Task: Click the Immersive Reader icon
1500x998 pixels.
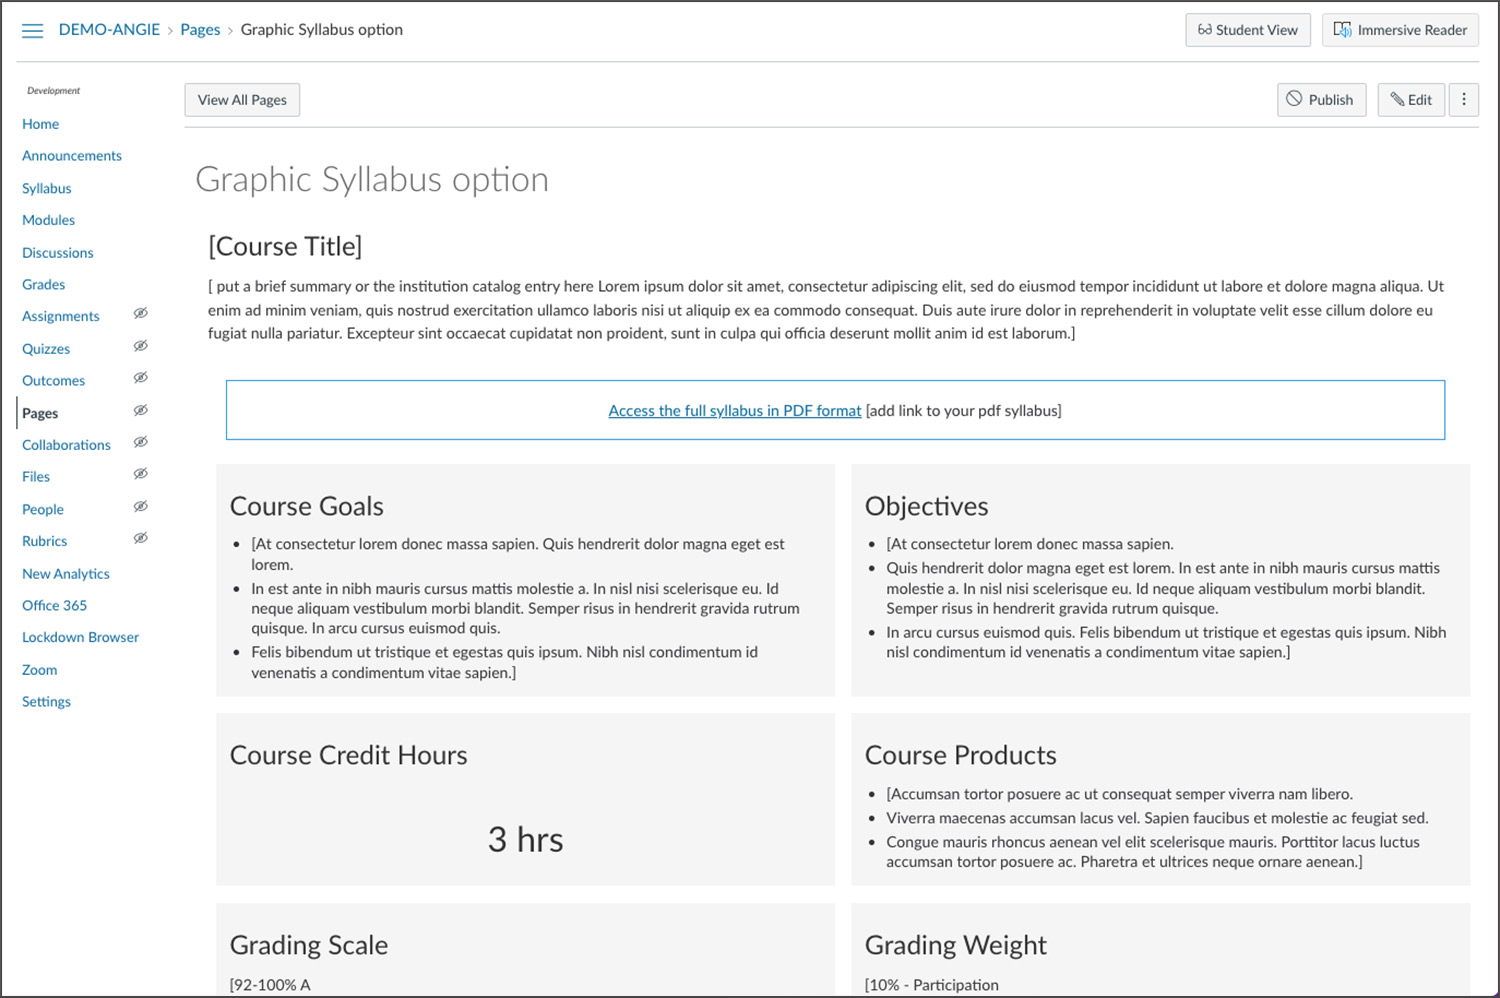Action: (1342, 30)
